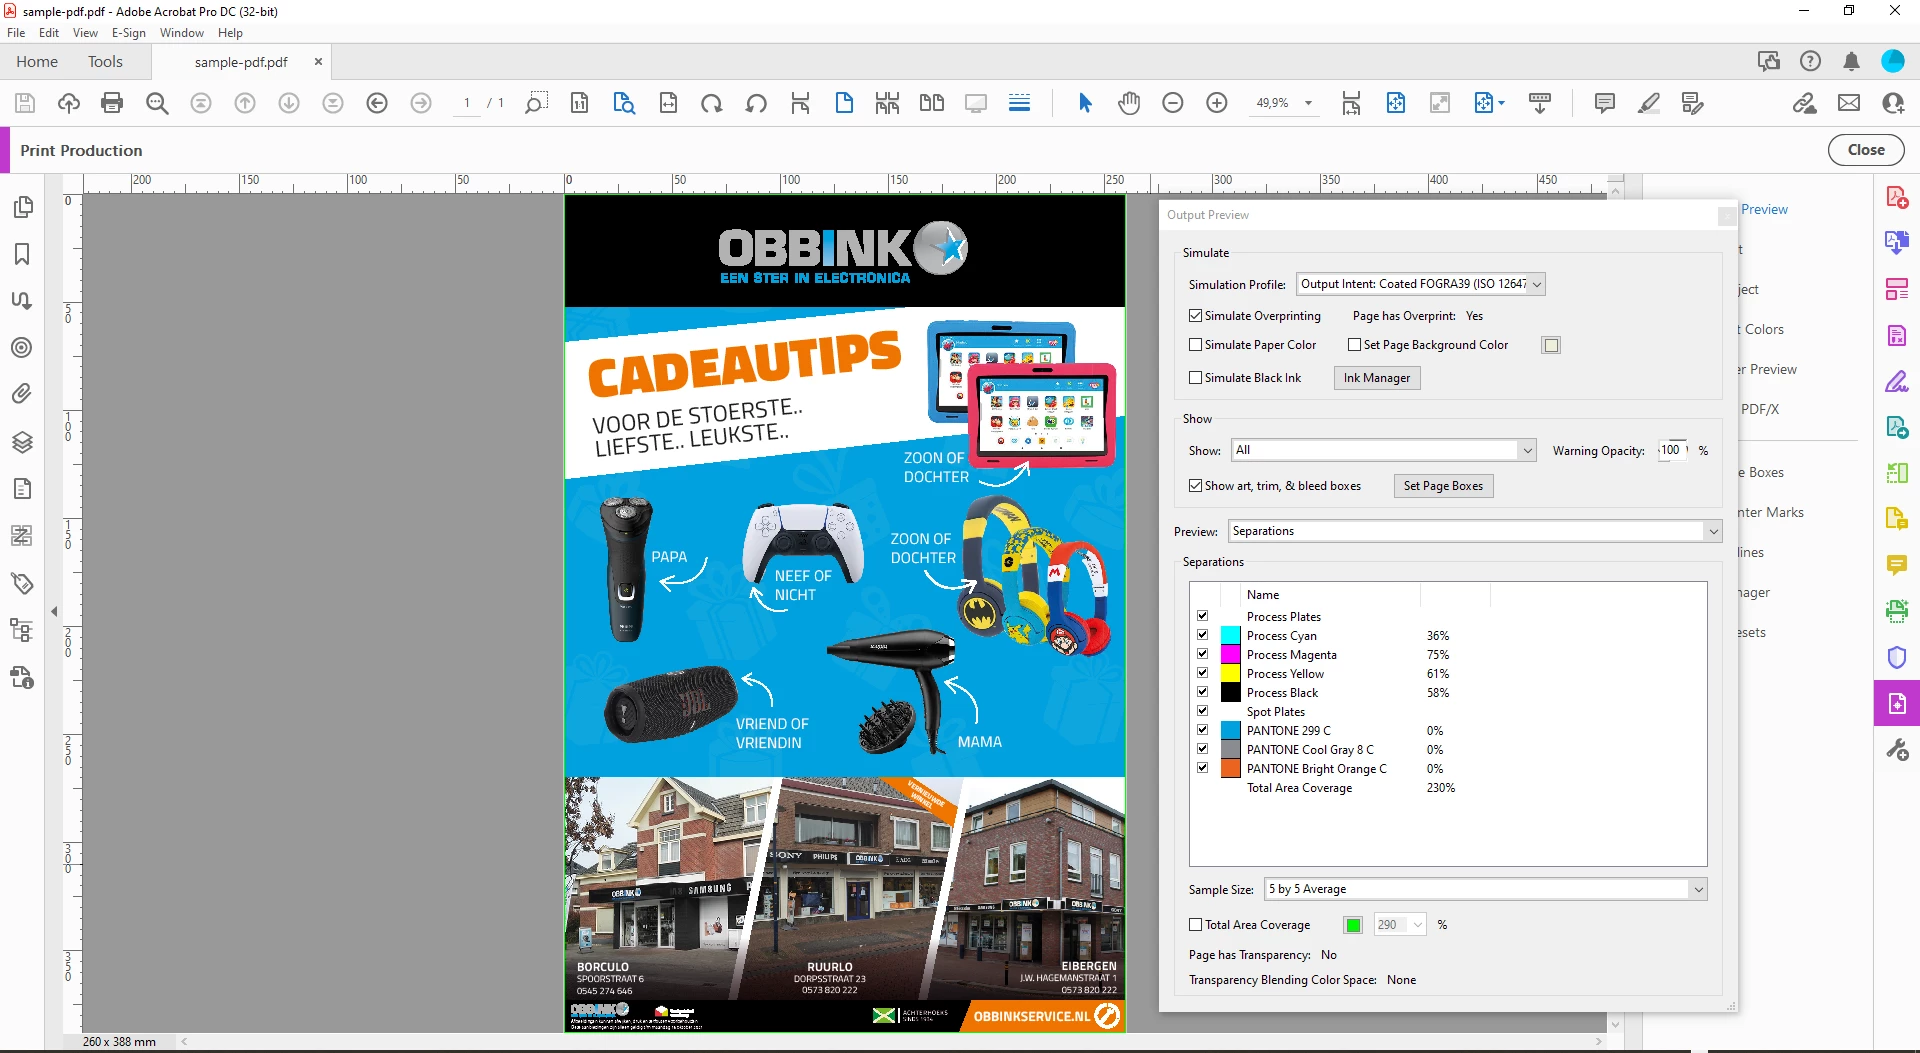The height and width of the screenshot is (1053, 1920).
Task: Open the File menu
Action: tap(16, 33)
